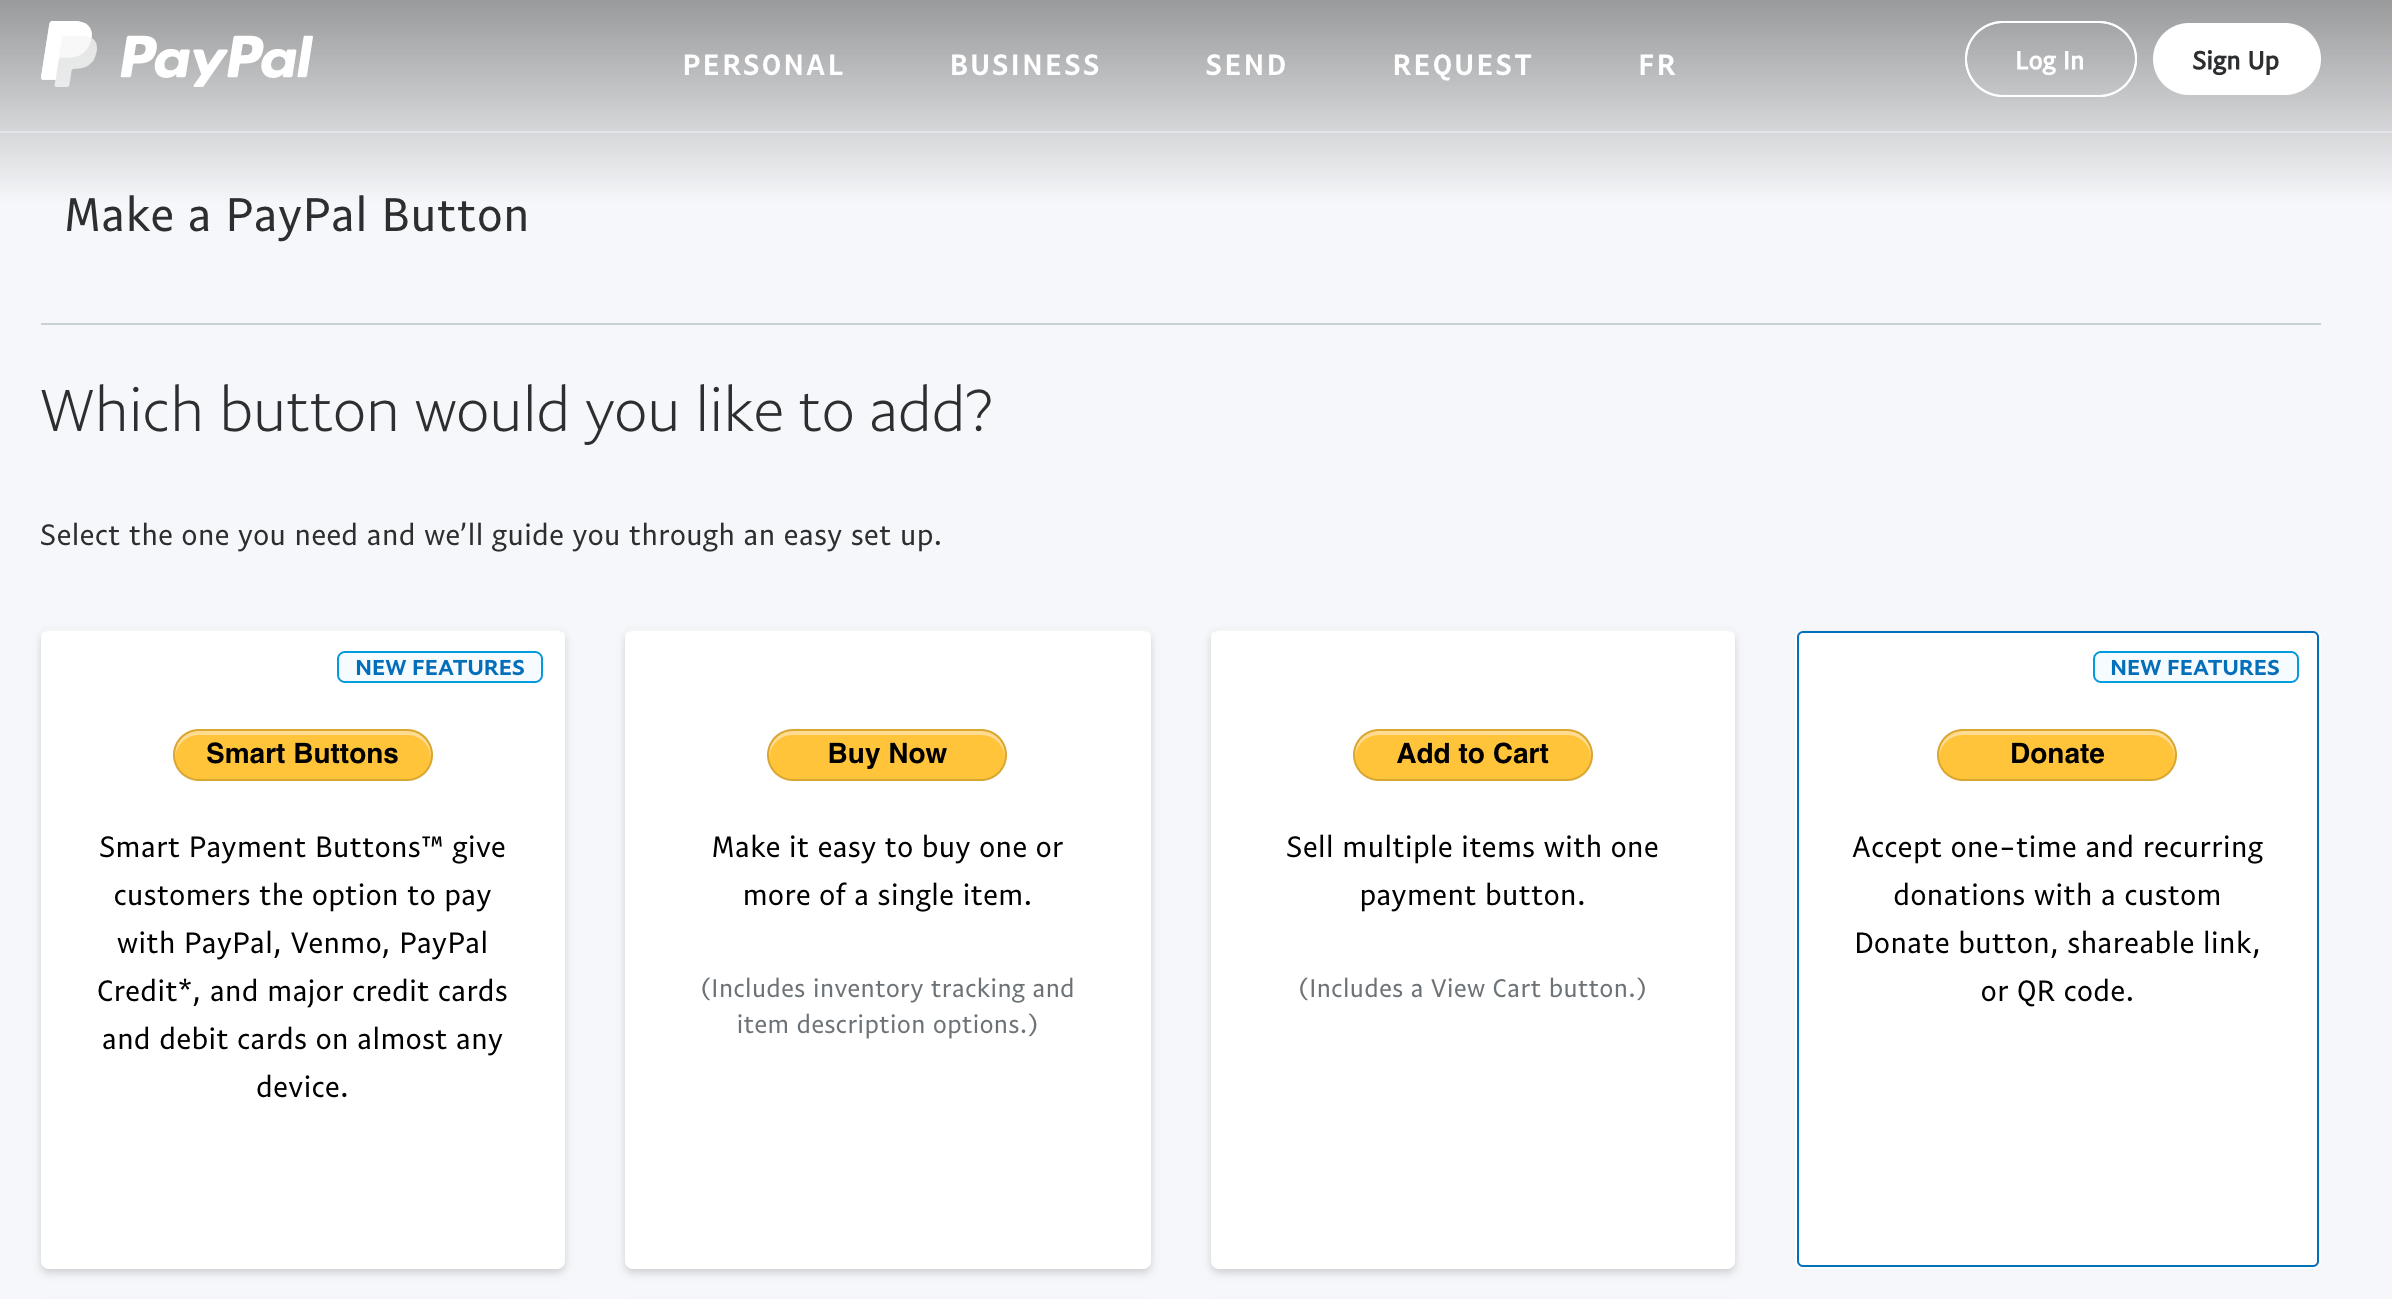The height and width of the screenshot is (1299, 2392).
Task: Select the Buy Now card inventory tracking note
Action: pyautogui.click(x=887, y=1006)
